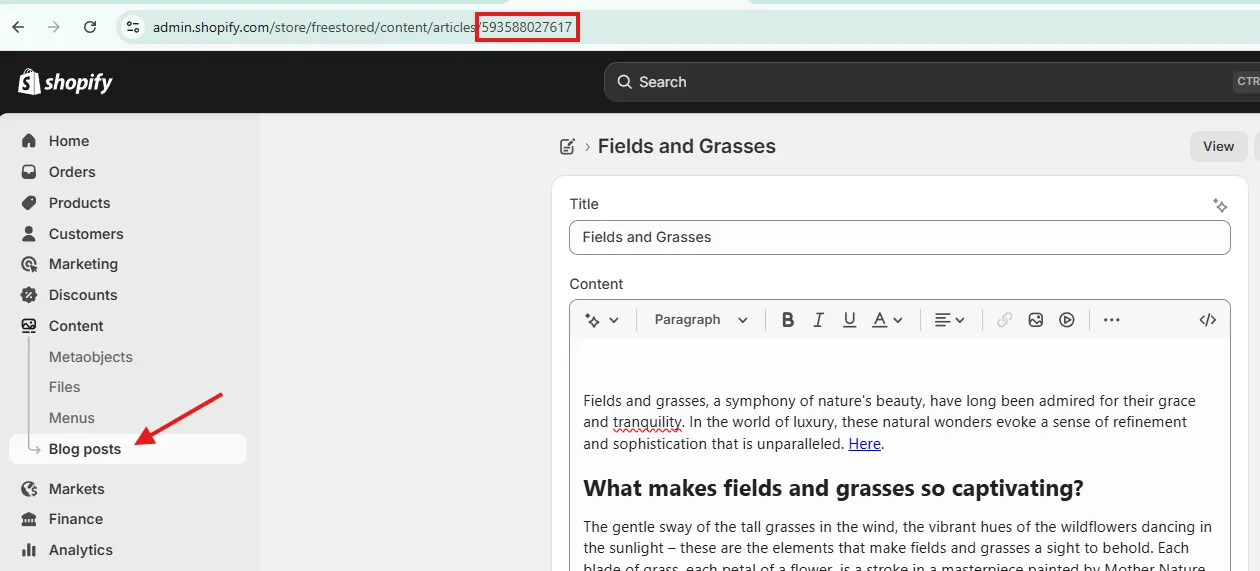Expand the AI magic tools dropdown
The image size is (1260, 571).
[x=602, y=320]
